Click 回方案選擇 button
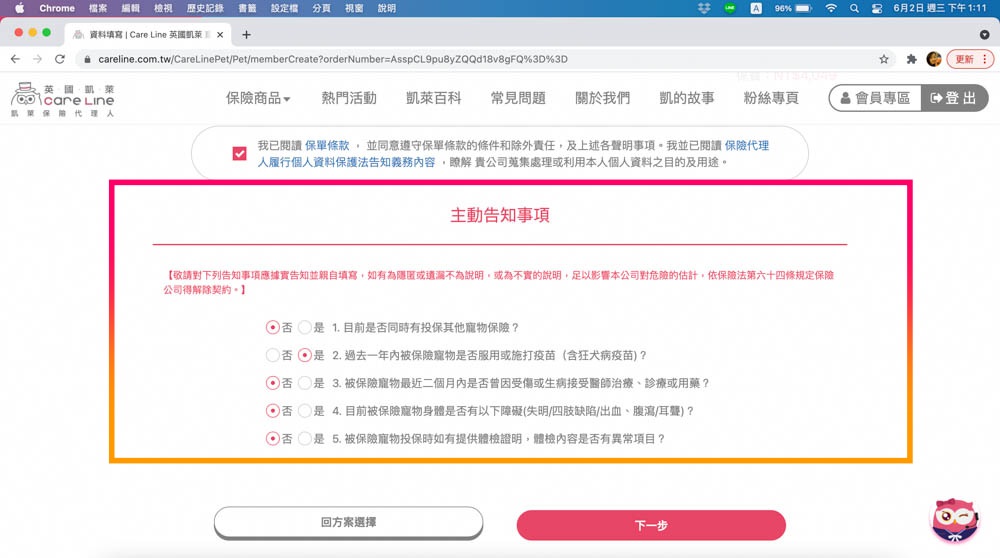This screenshot has height=558, width=1000. [348, 522]
